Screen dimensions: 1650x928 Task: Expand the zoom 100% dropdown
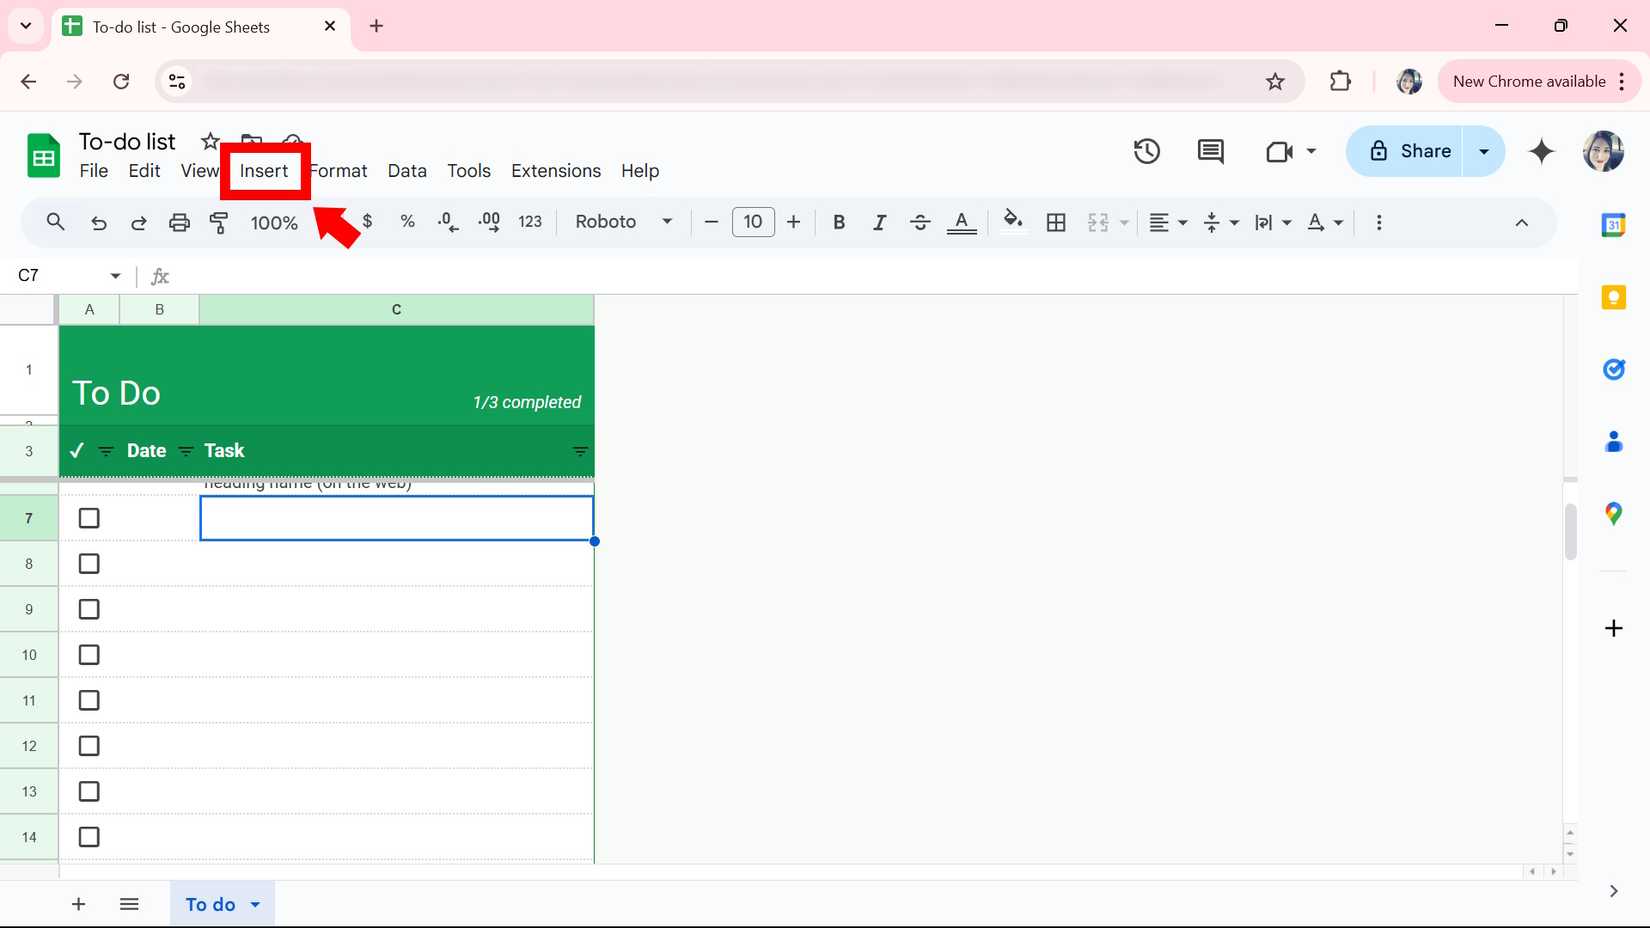274,222
